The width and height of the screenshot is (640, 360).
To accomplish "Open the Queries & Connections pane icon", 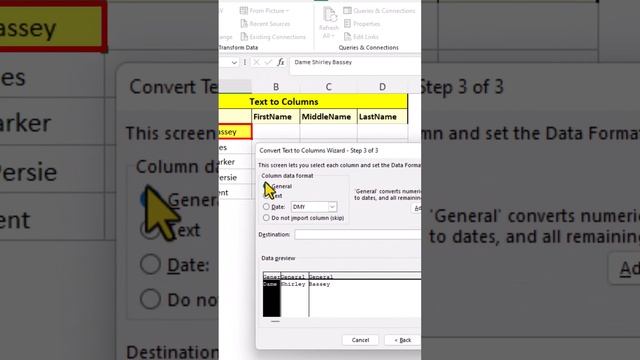I will coord(347,11).
